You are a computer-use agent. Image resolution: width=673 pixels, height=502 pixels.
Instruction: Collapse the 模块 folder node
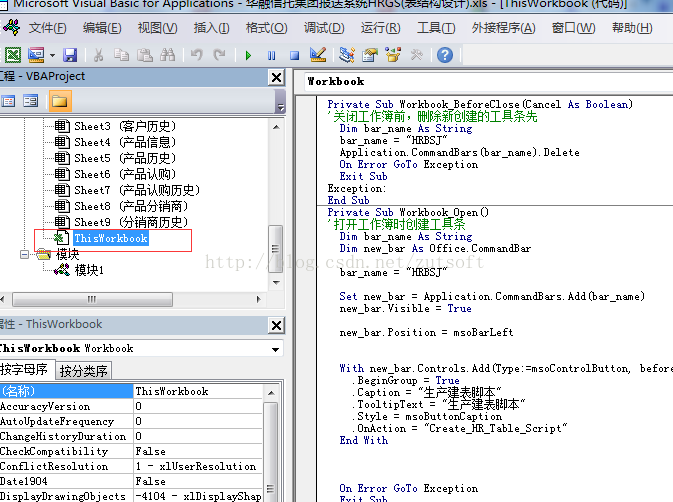[x=24, y=254]
